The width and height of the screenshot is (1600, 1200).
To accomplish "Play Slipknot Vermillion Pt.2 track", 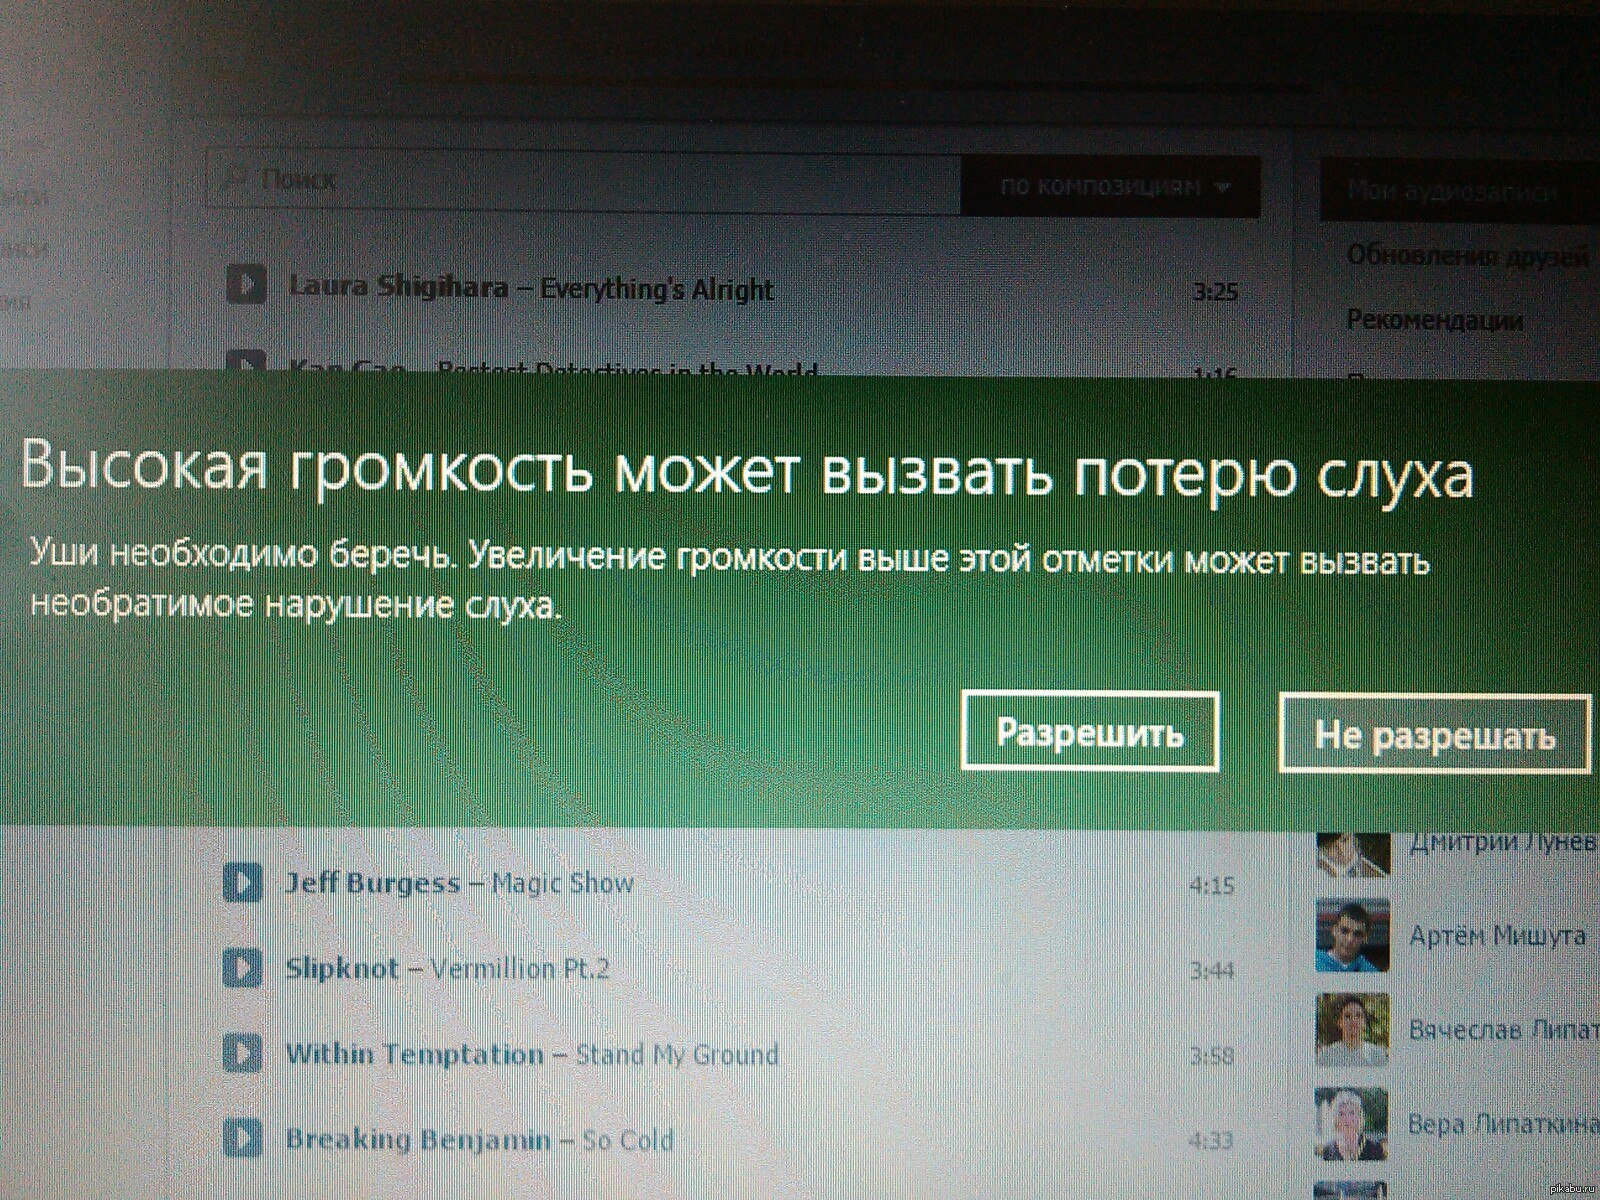I will pos(242,968).
